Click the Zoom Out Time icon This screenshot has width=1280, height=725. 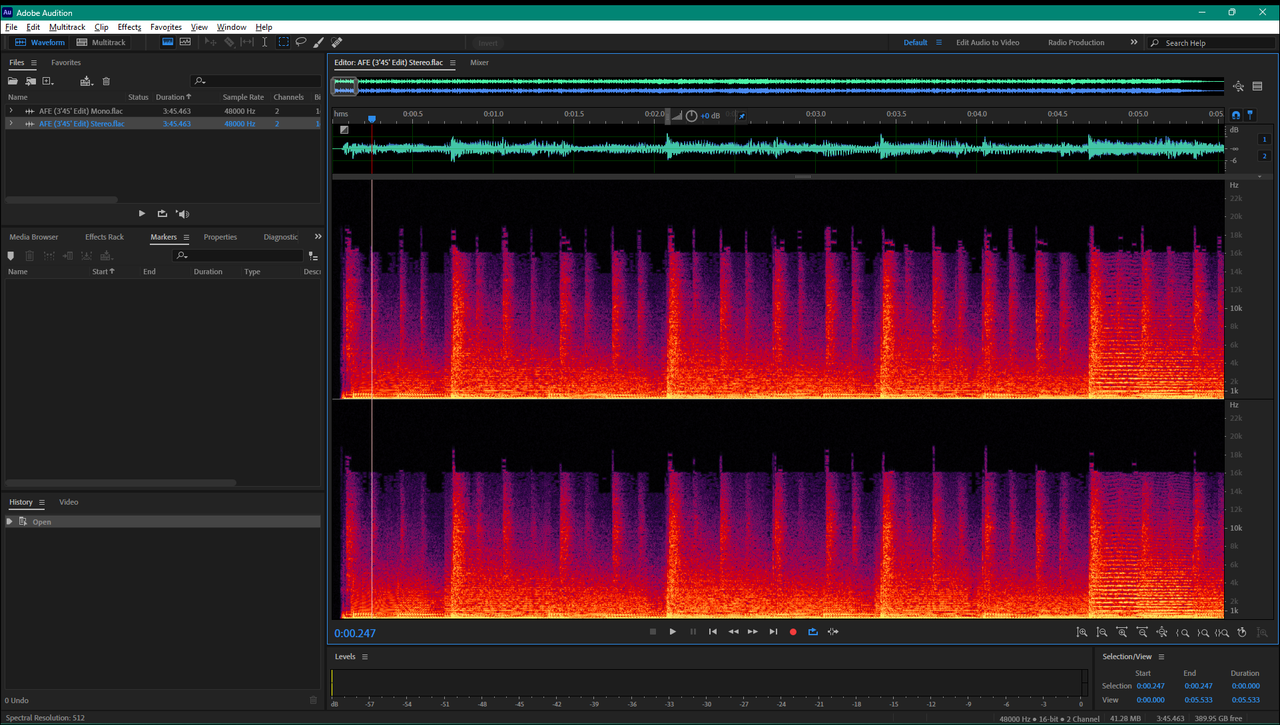click(x=1142, y=632)
